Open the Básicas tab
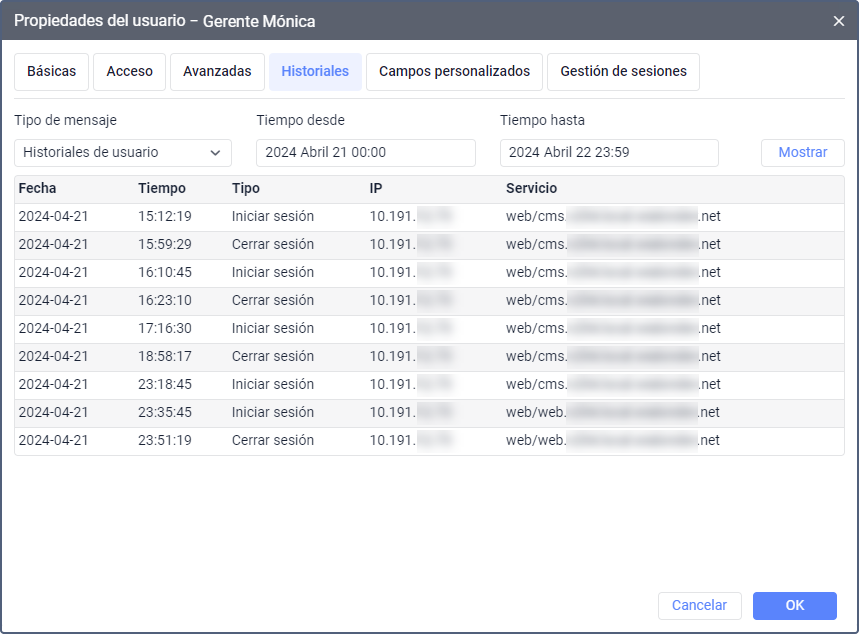Viewport: 859px width, 634px height. coord(51,72)
